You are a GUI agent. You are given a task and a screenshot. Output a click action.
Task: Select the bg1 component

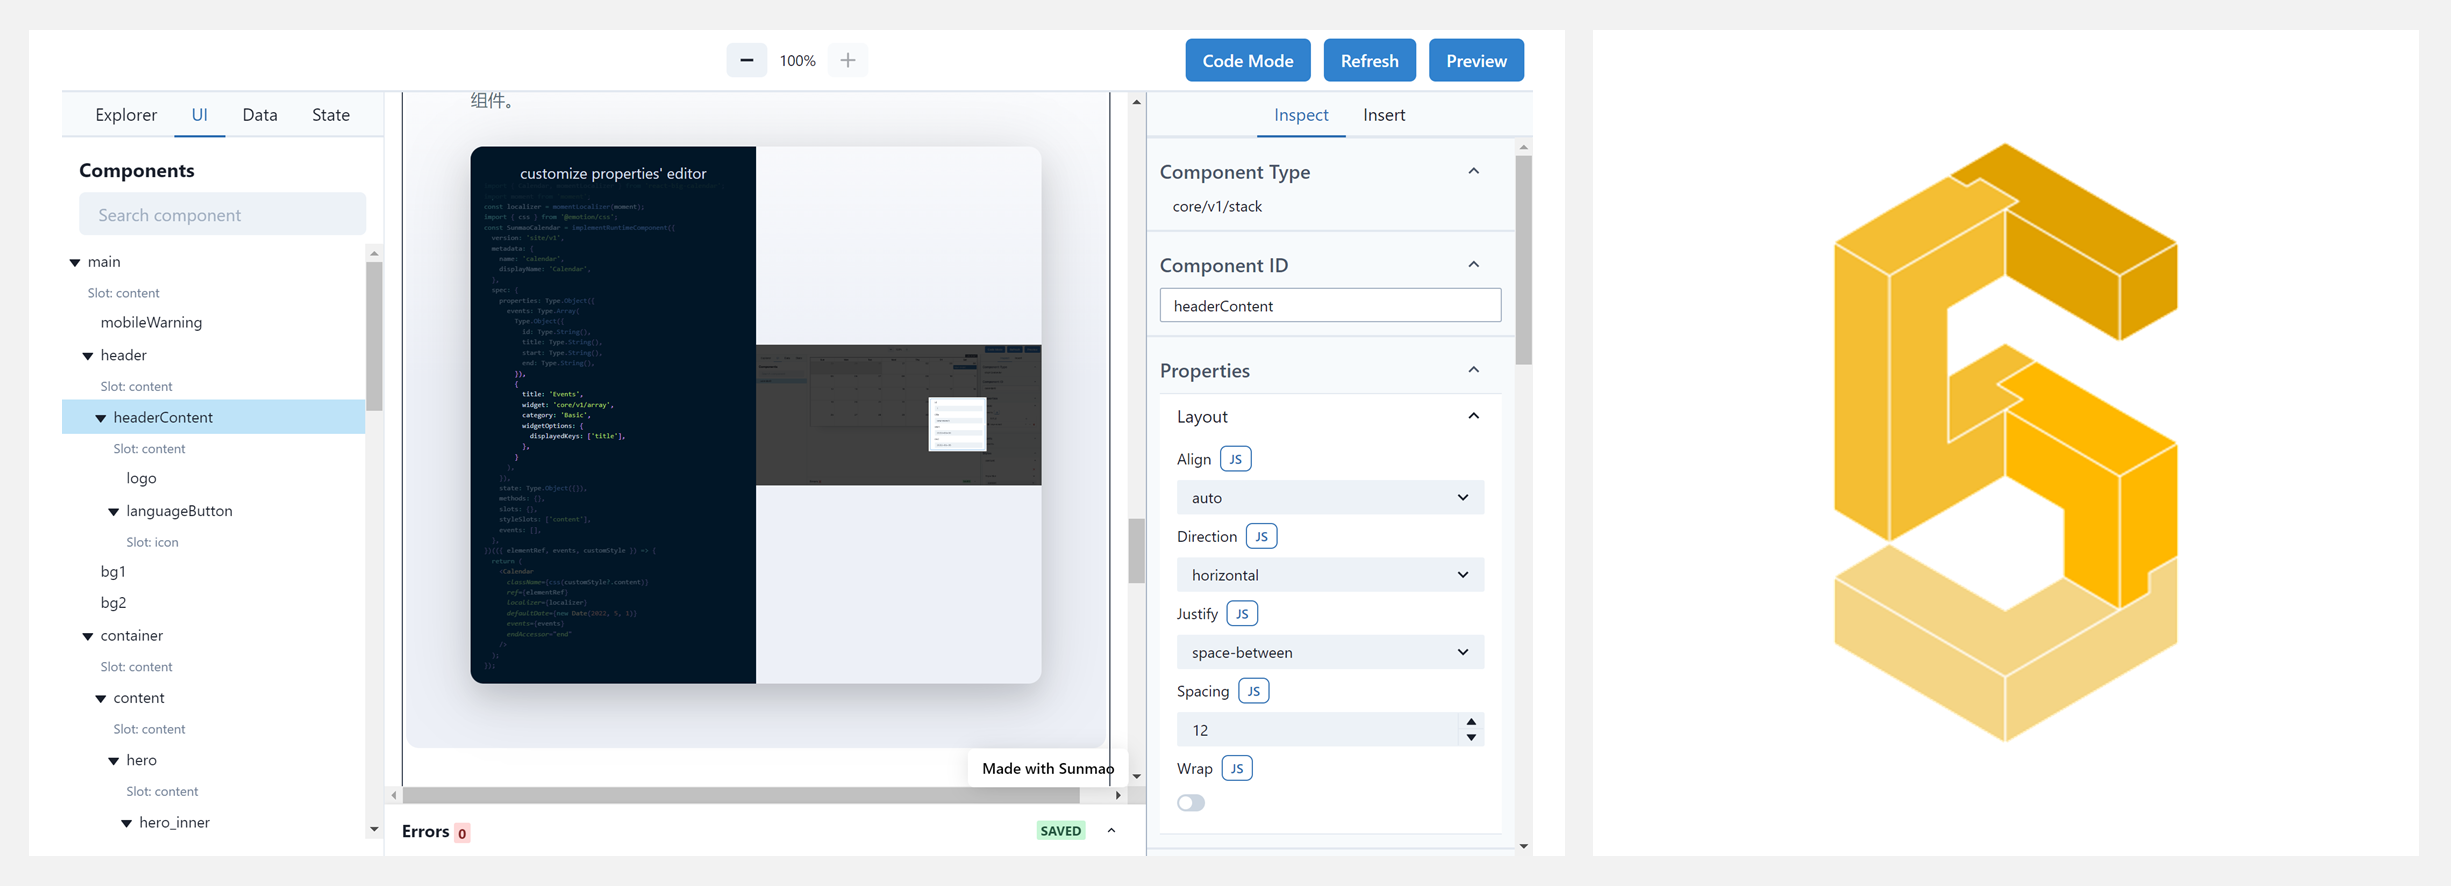tap(113, 572)
